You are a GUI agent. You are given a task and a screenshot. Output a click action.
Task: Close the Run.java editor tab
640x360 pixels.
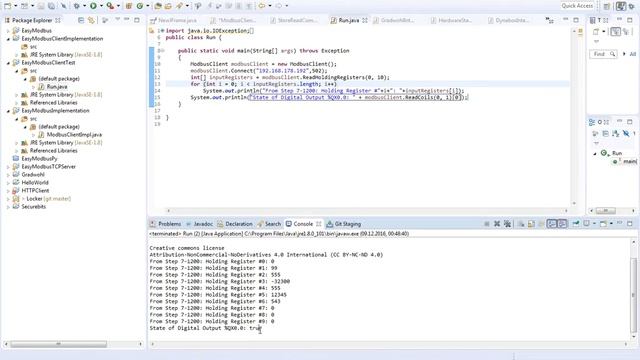click(364, 20)
